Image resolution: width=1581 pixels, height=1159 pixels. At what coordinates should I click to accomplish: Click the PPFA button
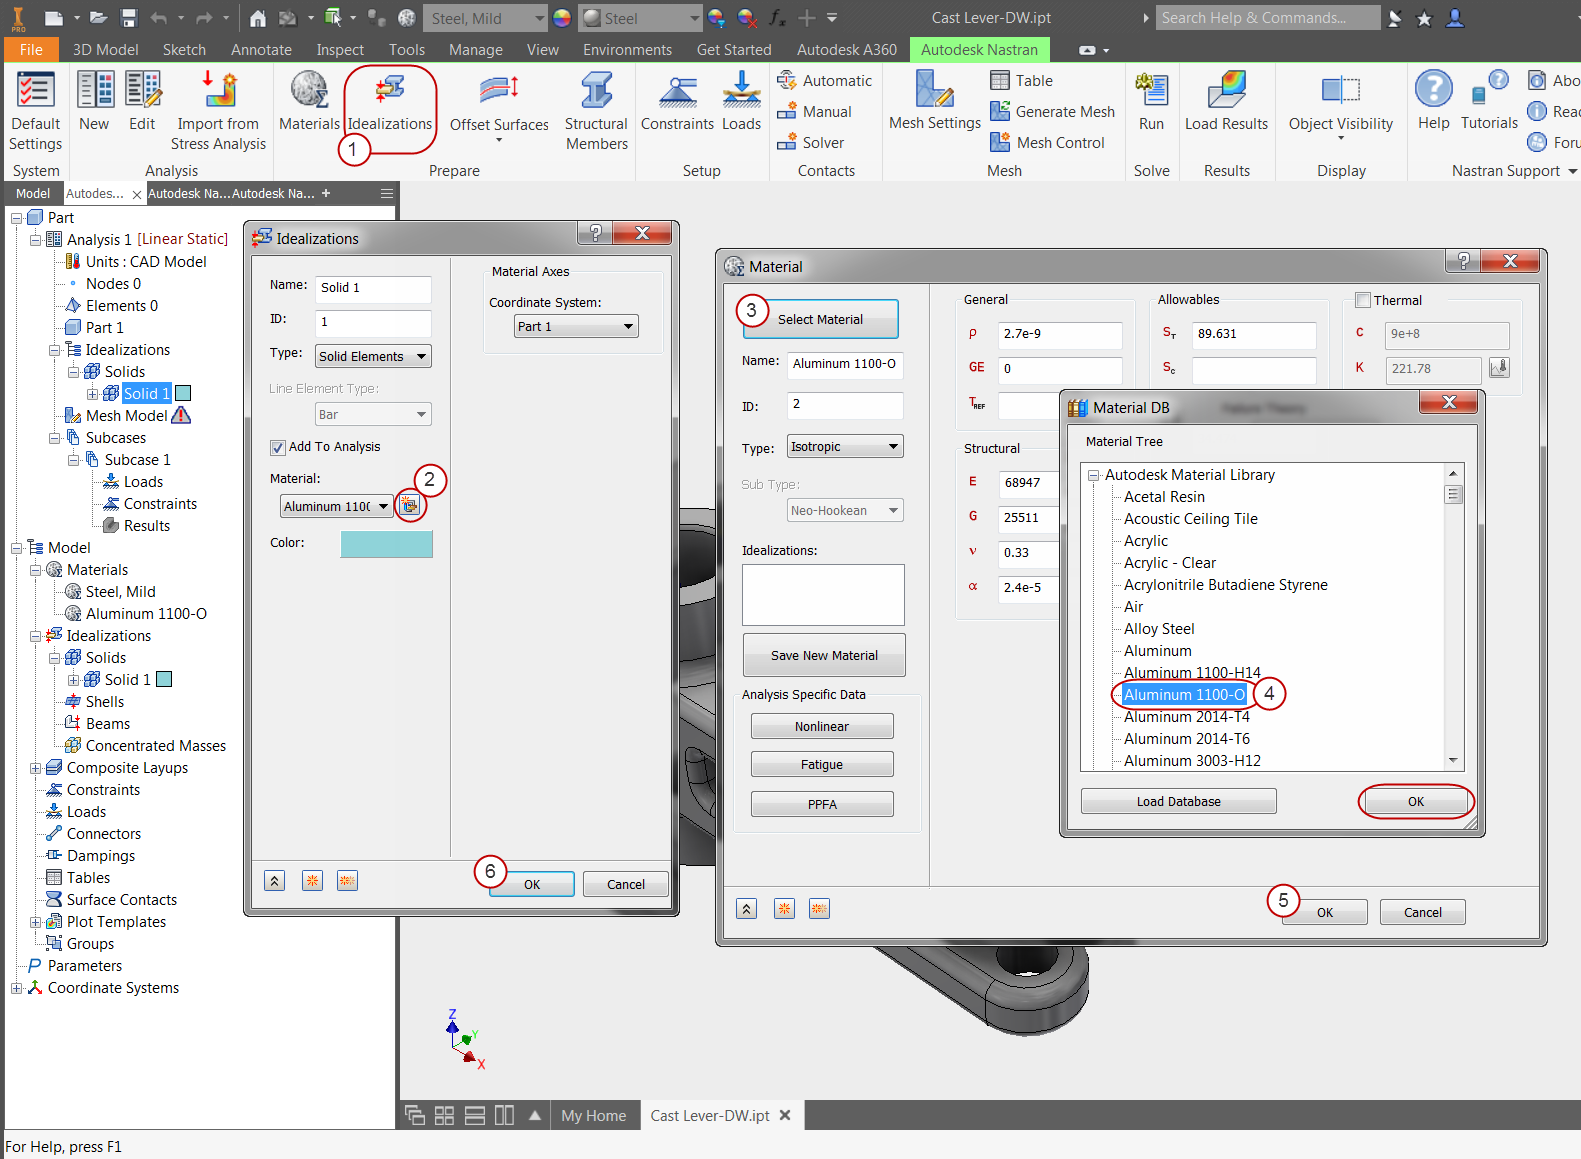[x=822, y=804]
